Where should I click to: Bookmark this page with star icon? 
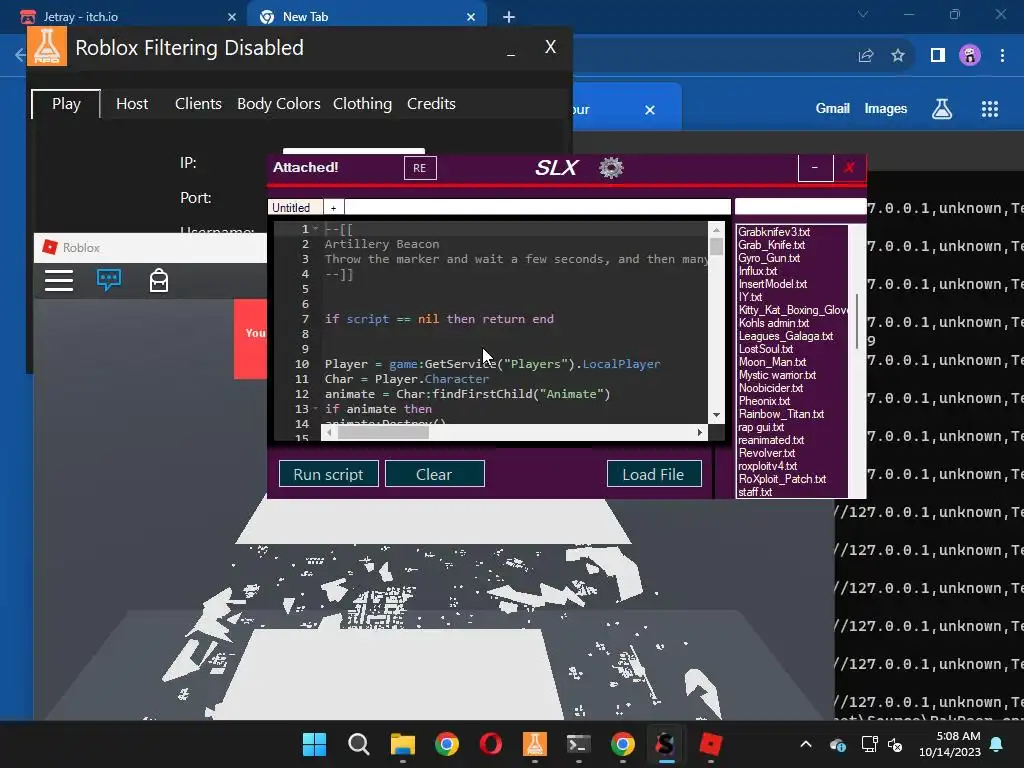point(898,56)
